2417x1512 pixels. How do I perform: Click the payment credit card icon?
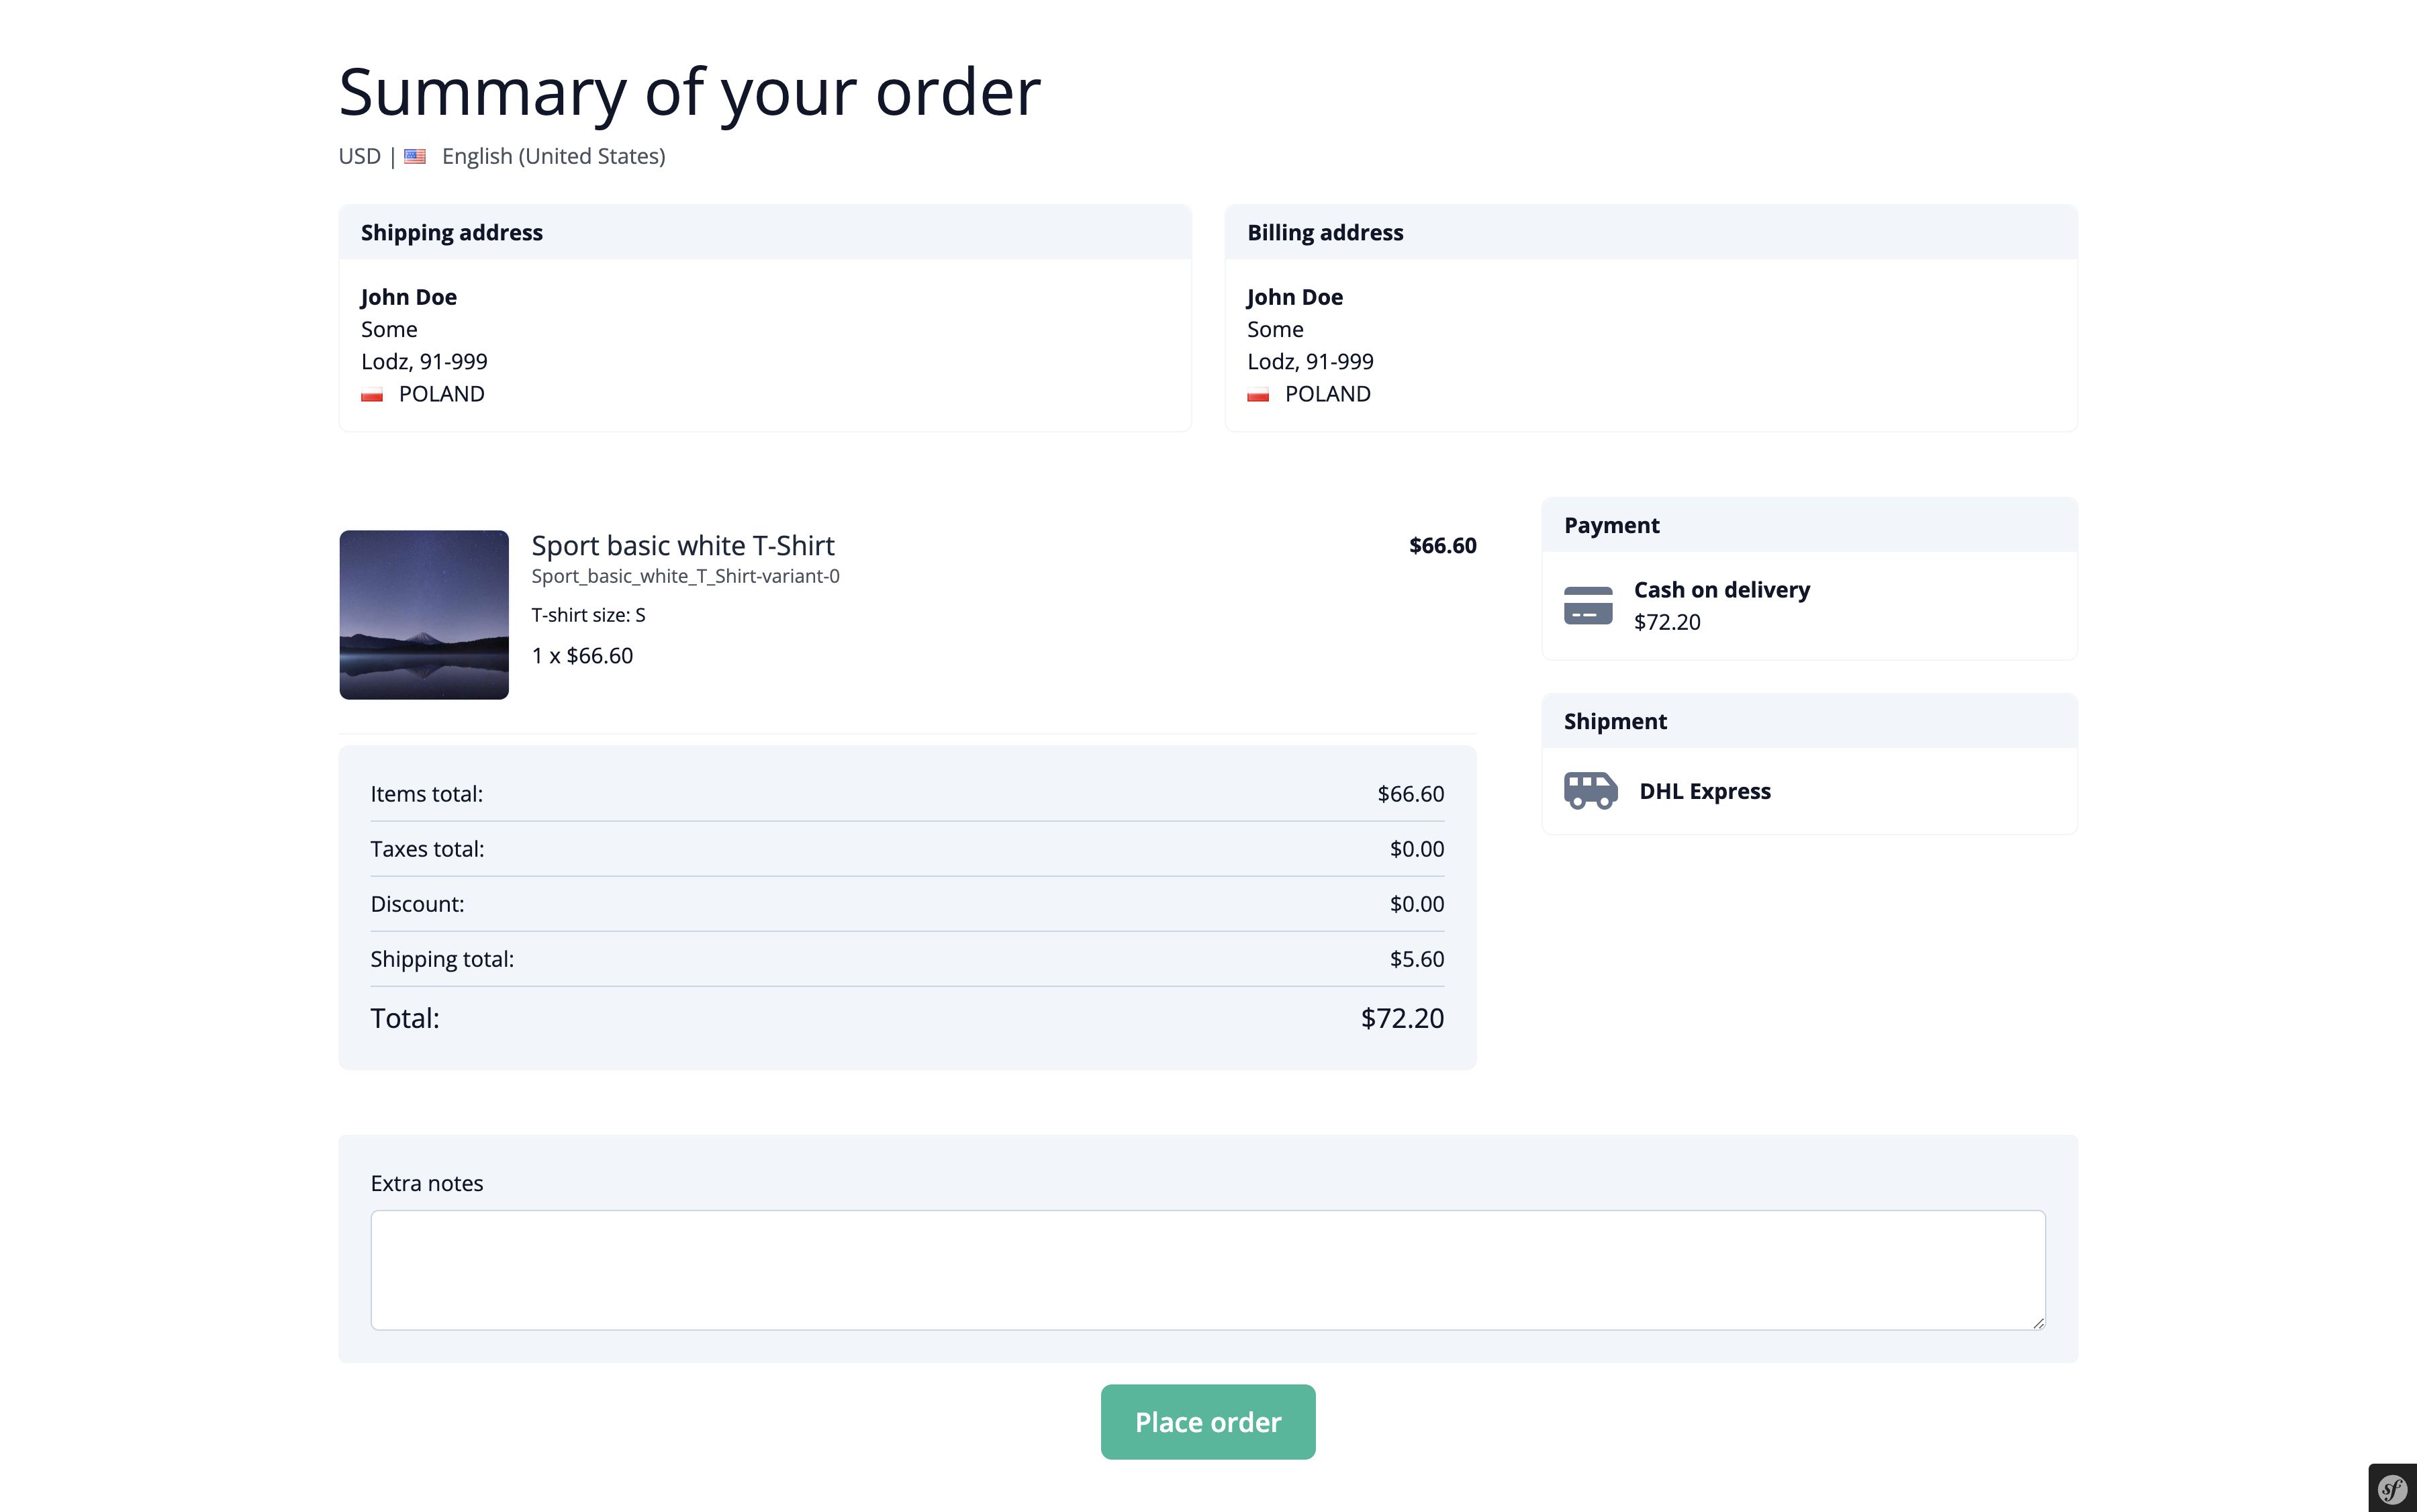(x=1588, y=606)
